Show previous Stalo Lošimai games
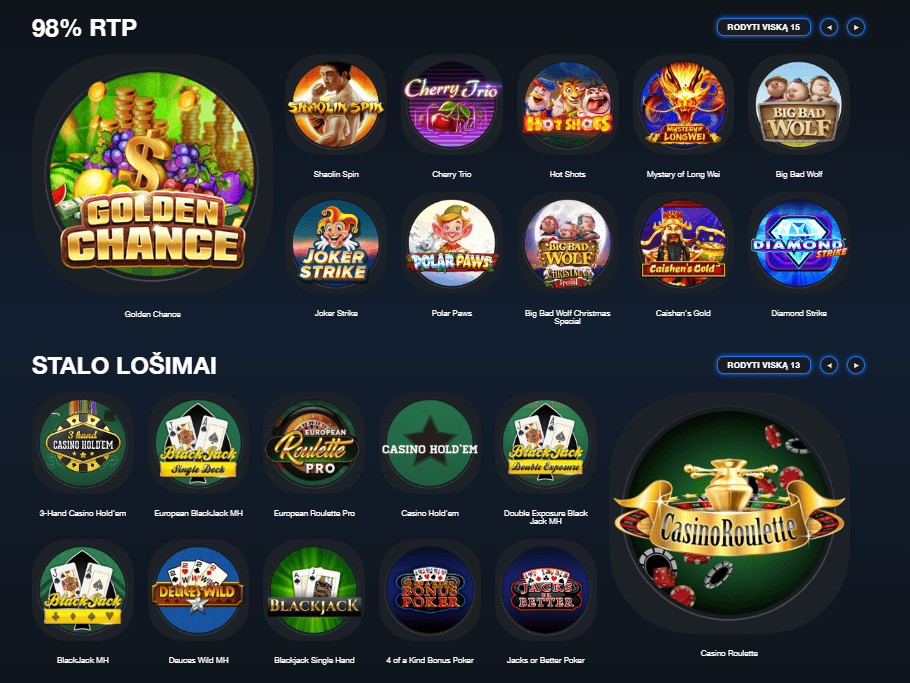The width and height of the screenshot is (910, 683). point(829,365)
